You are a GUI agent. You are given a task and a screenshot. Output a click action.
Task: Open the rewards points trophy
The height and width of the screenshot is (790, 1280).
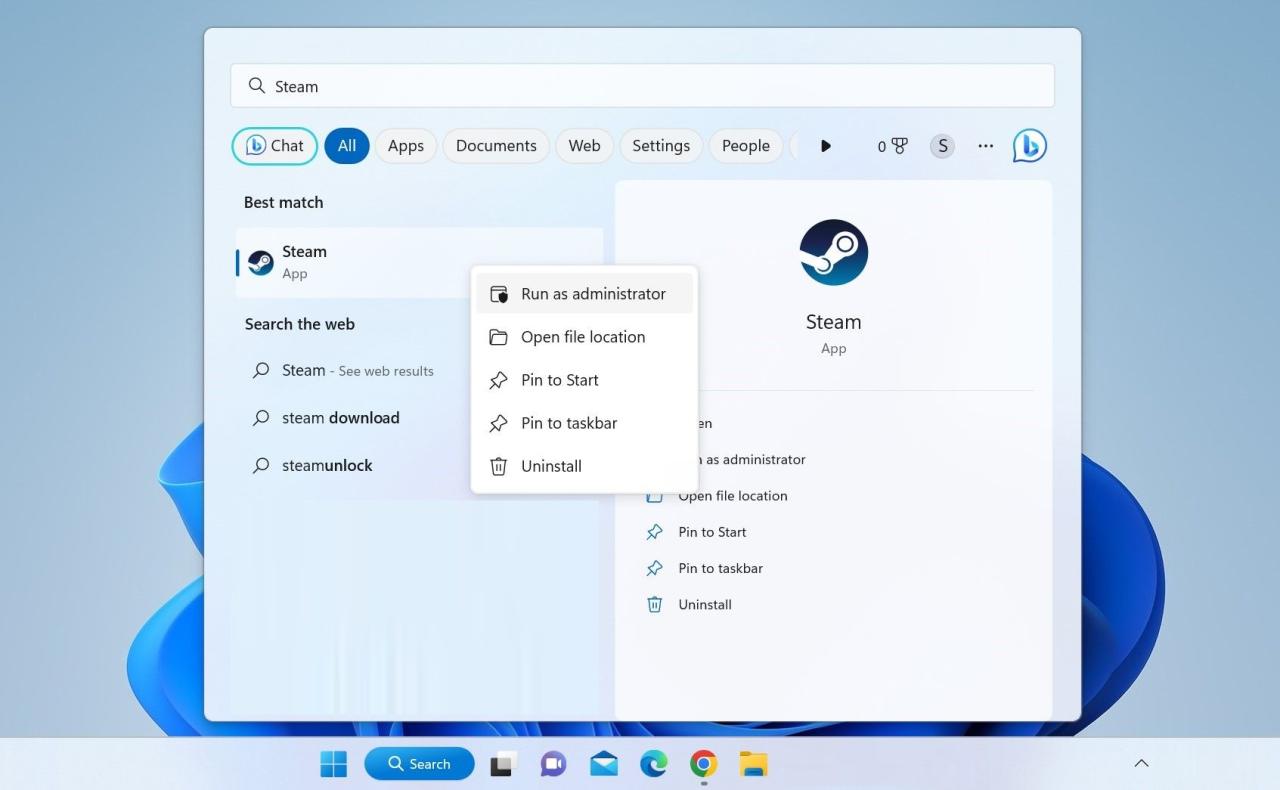click(x=893, y=146)
